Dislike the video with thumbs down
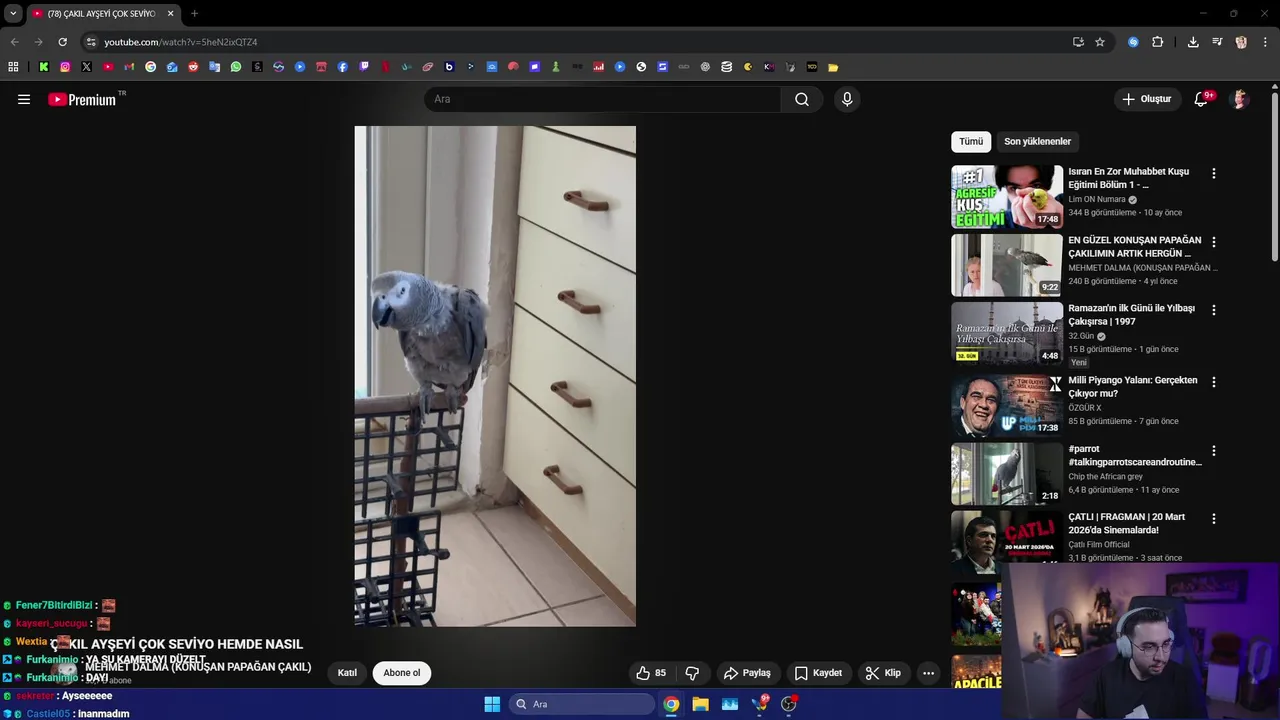This screenshot has width=1280, height=720. pyautogui.click(x=692, y=673)
